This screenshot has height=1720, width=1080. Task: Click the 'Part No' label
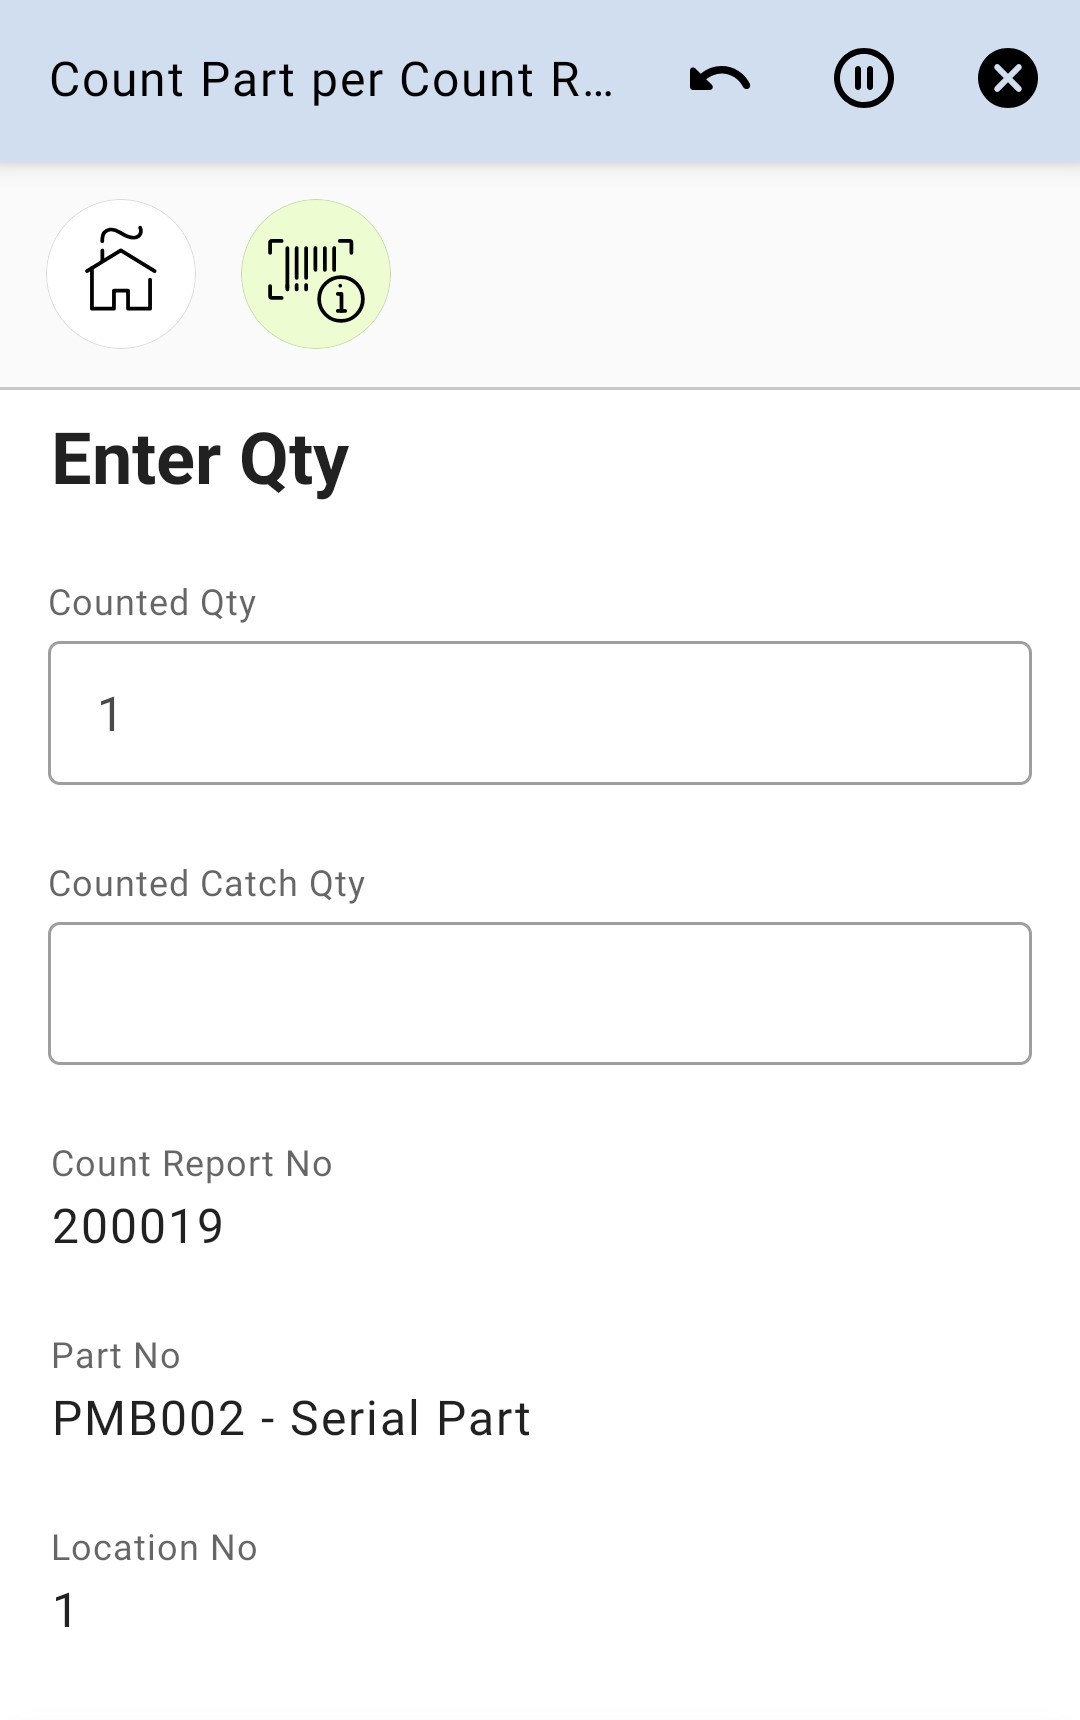[x=116, y=1356]
